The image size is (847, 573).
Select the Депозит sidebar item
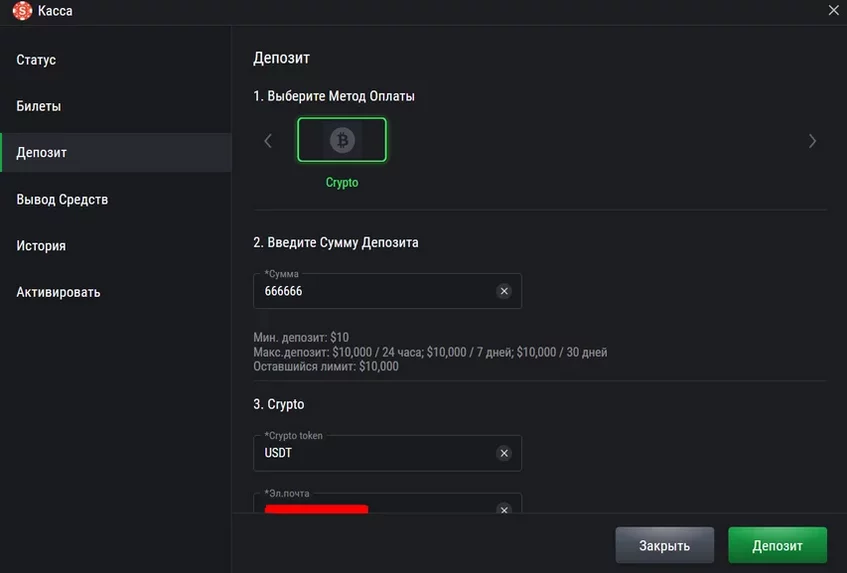pyautogui.click(x=42, y=153)
